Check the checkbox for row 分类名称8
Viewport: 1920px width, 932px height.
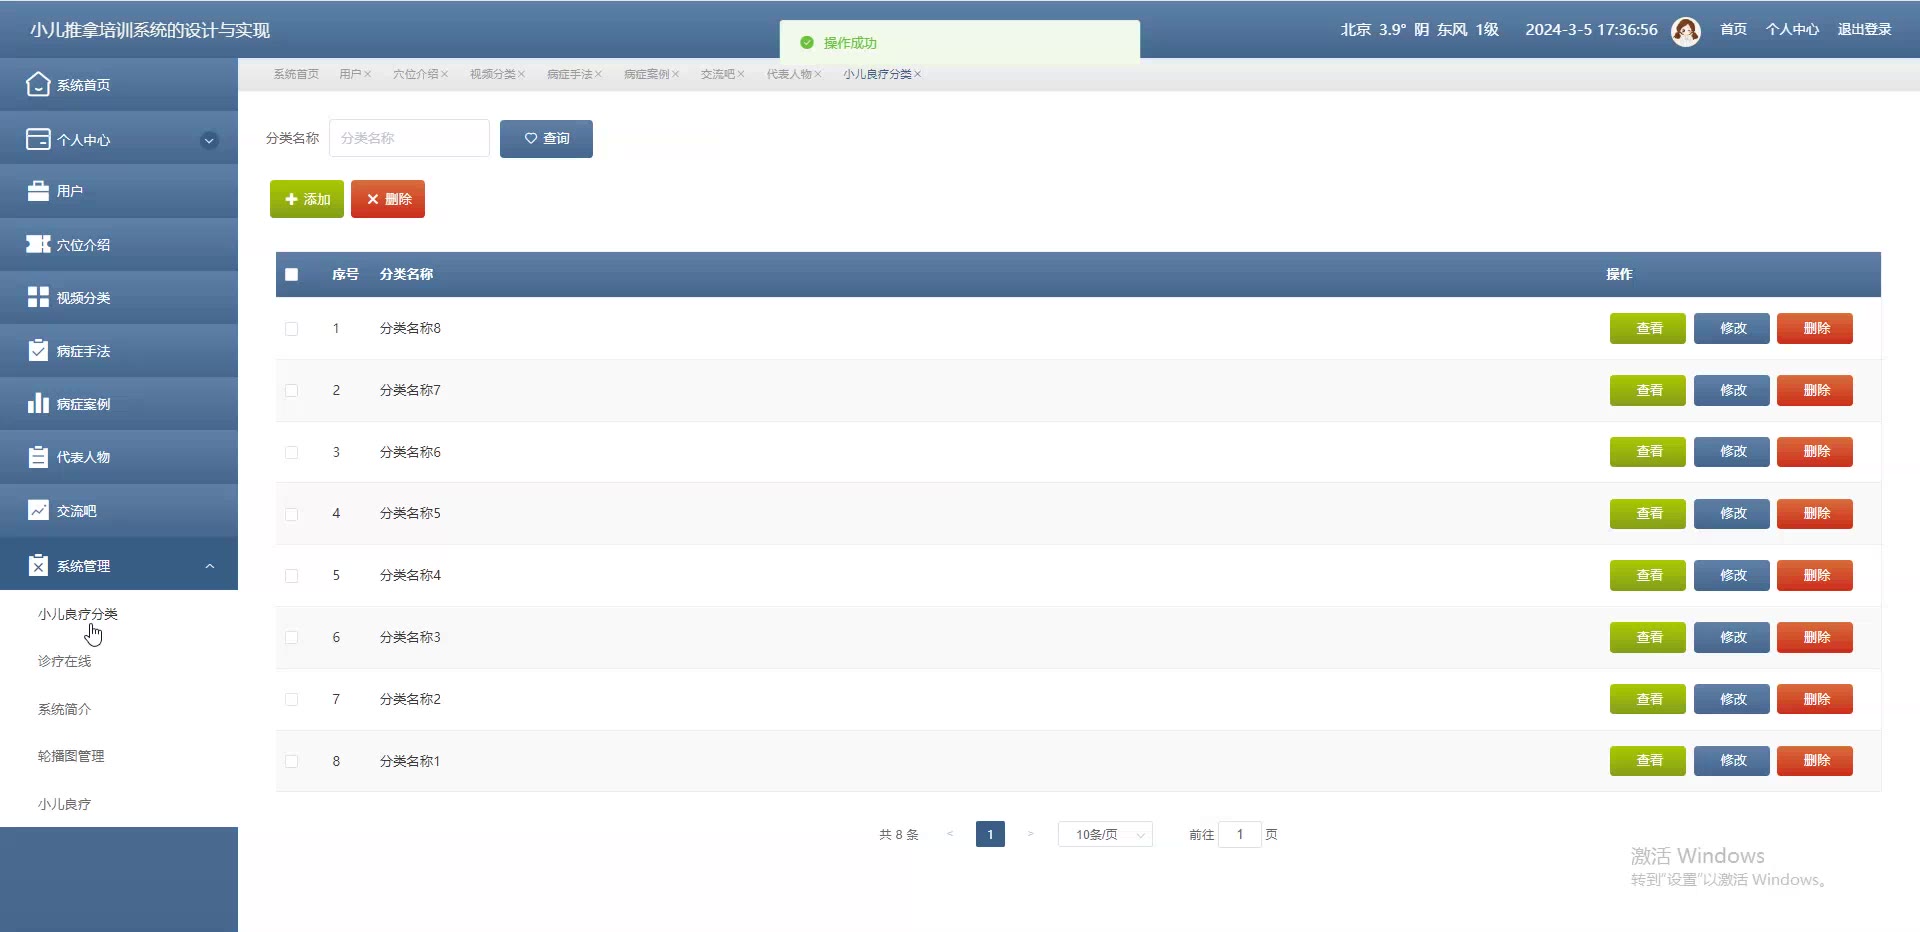pos(291,328)
